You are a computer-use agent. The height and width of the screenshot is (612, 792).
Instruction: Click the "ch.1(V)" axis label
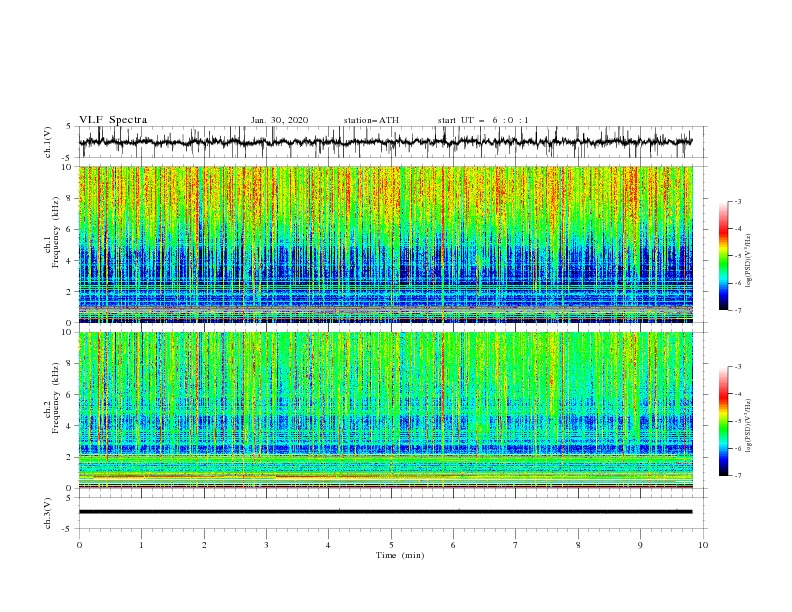(x=48, y=142)
